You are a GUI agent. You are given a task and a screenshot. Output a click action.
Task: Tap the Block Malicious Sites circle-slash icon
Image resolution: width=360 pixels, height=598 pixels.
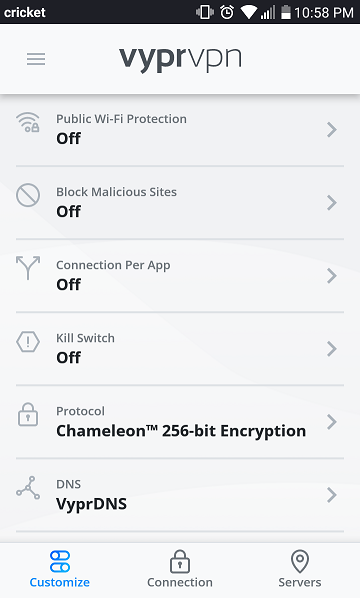[x=28, y=195]
